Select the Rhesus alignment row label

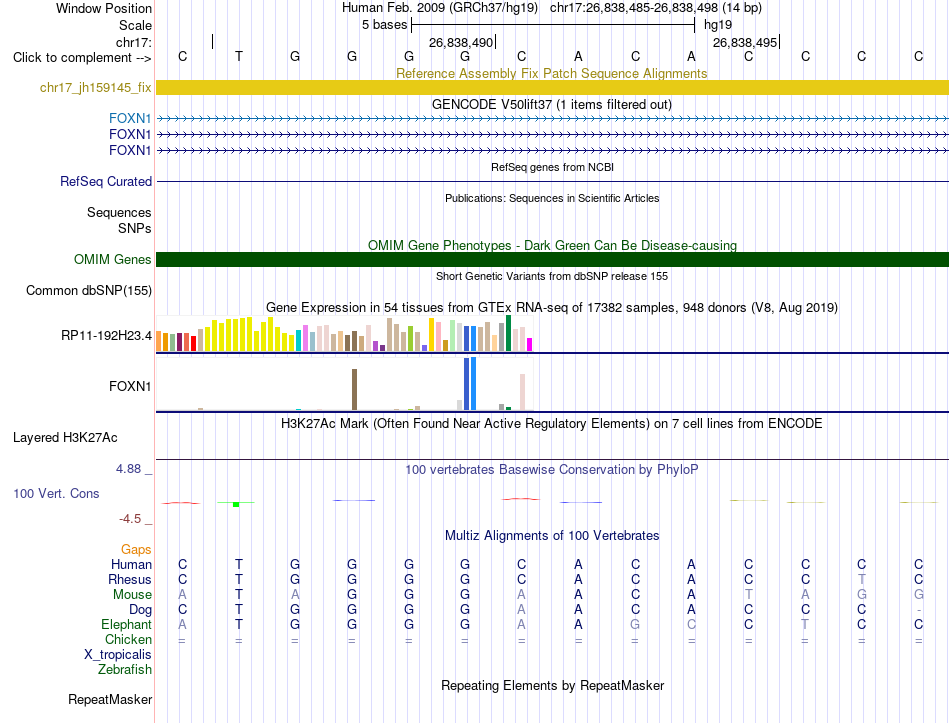point(130,580)
